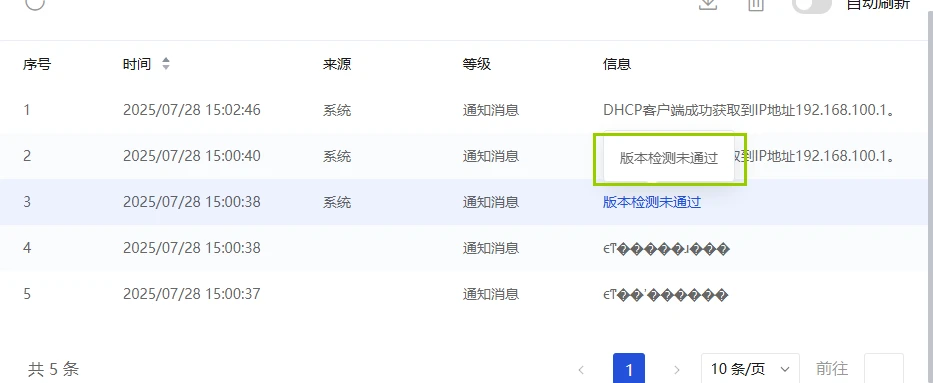The height and width of the screenshot is (383, 933).
Task: Click the garbled message in row 5
Action: point(665,294)
